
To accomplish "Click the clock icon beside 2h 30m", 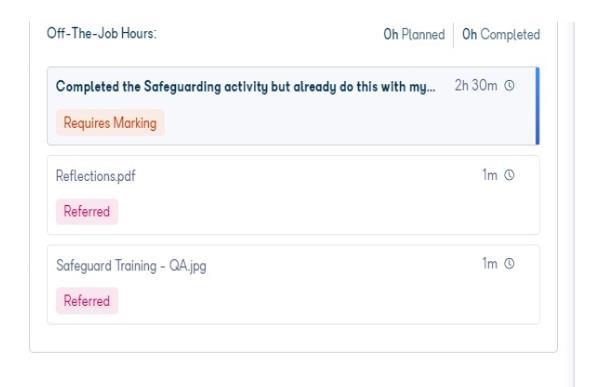I will click(509, 85).
